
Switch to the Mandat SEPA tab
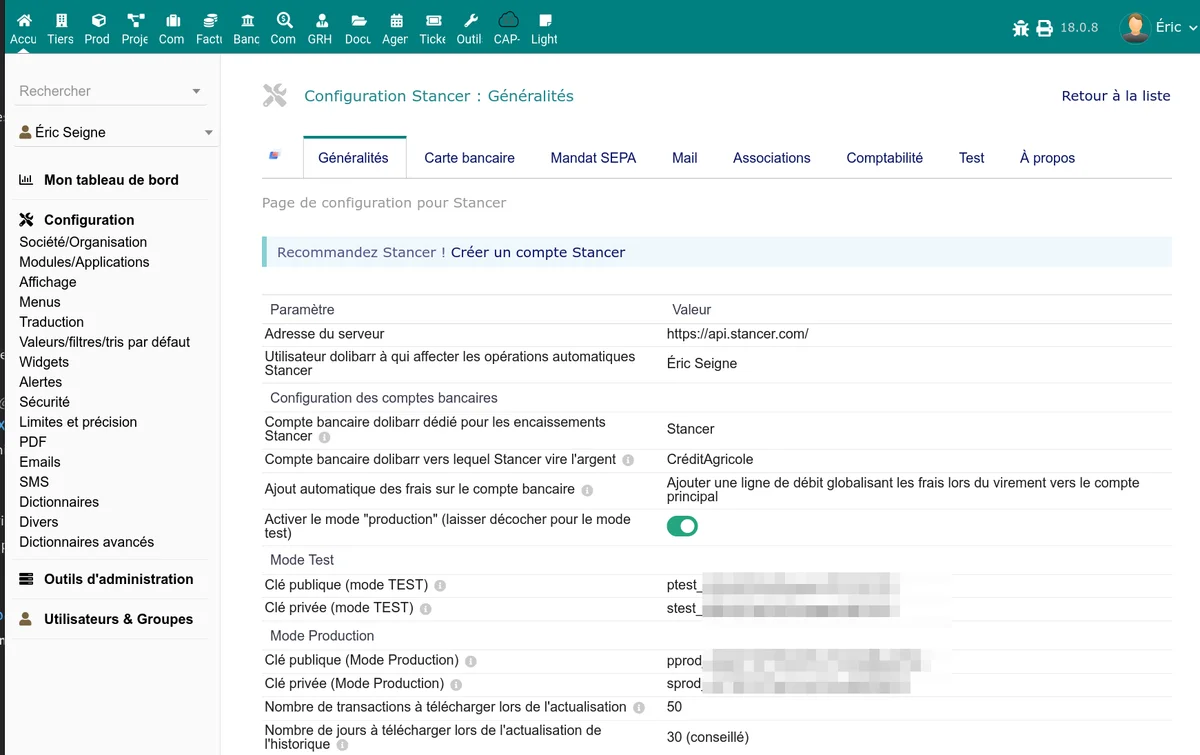[593, 158]
